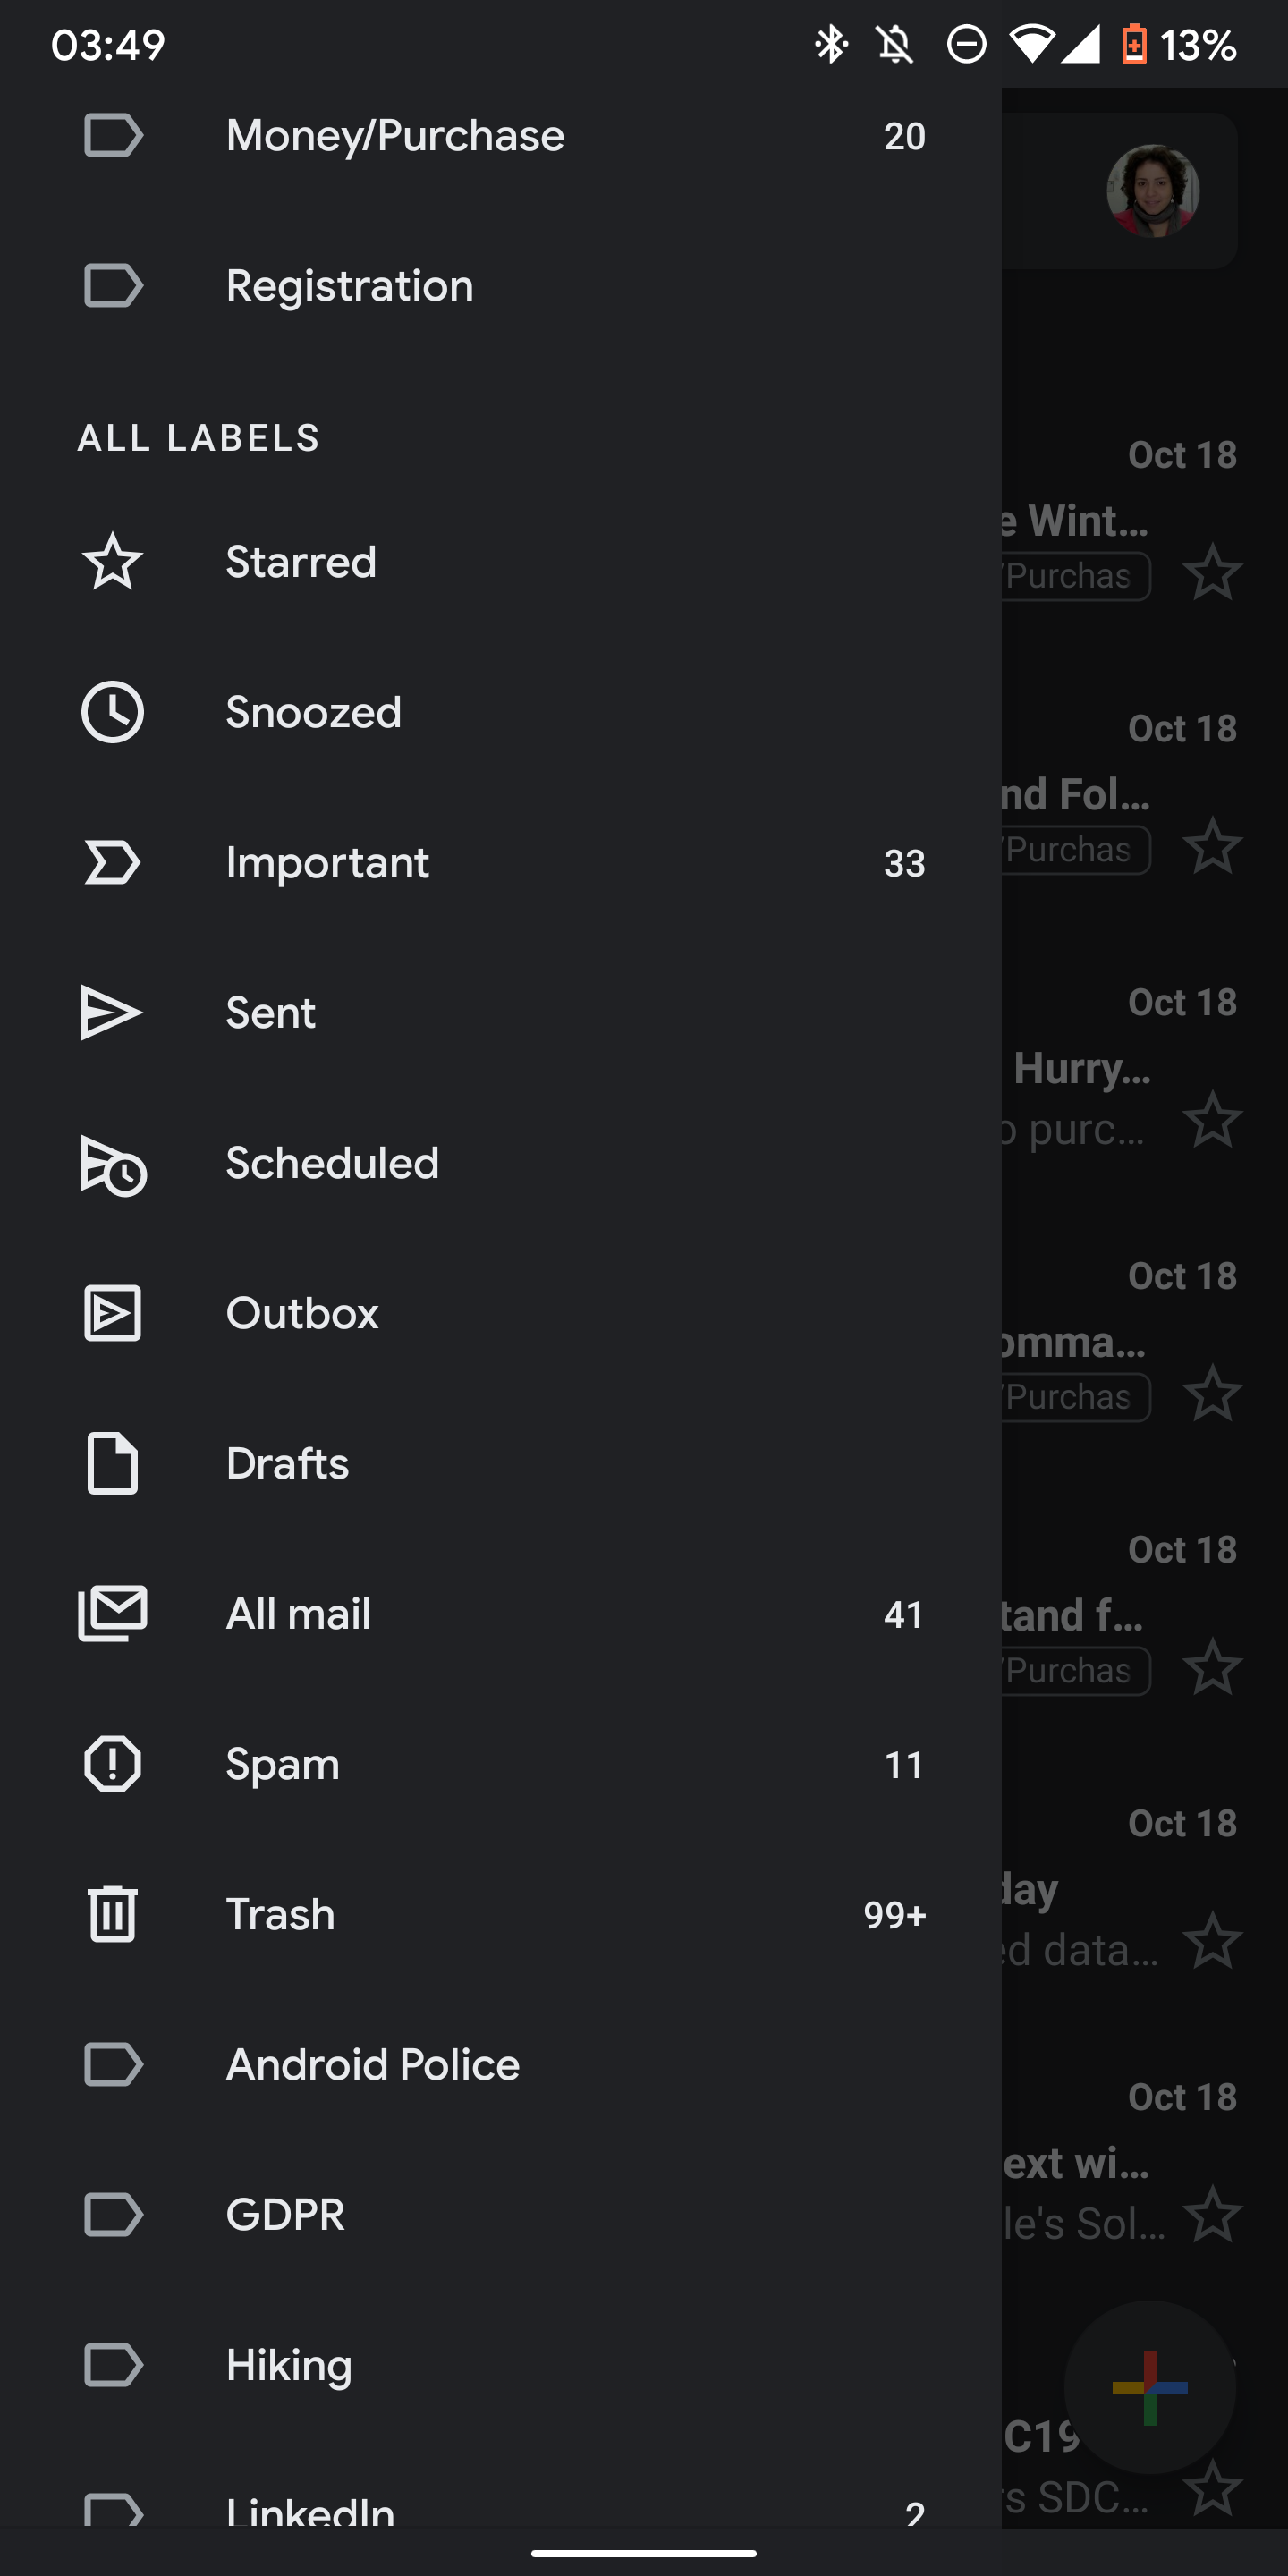The width and height of the screenshot is (1288, 2576).
Task: Star the Oct 18 email ending 'Wint…'
Action: coord(1212,573)
